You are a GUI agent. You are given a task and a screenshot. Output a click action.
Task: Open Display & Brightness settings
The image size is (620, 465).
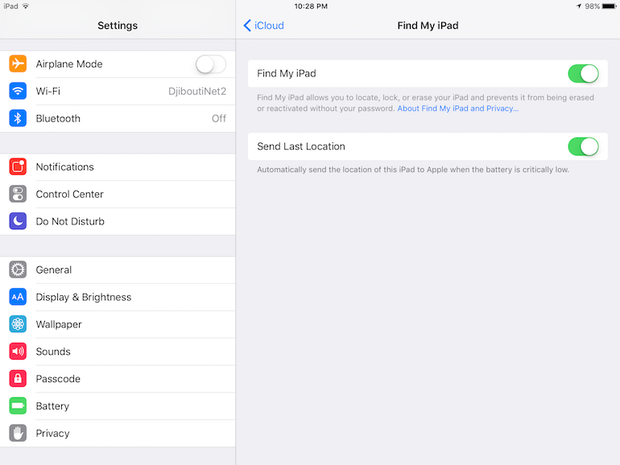click(x=83, y=297)
